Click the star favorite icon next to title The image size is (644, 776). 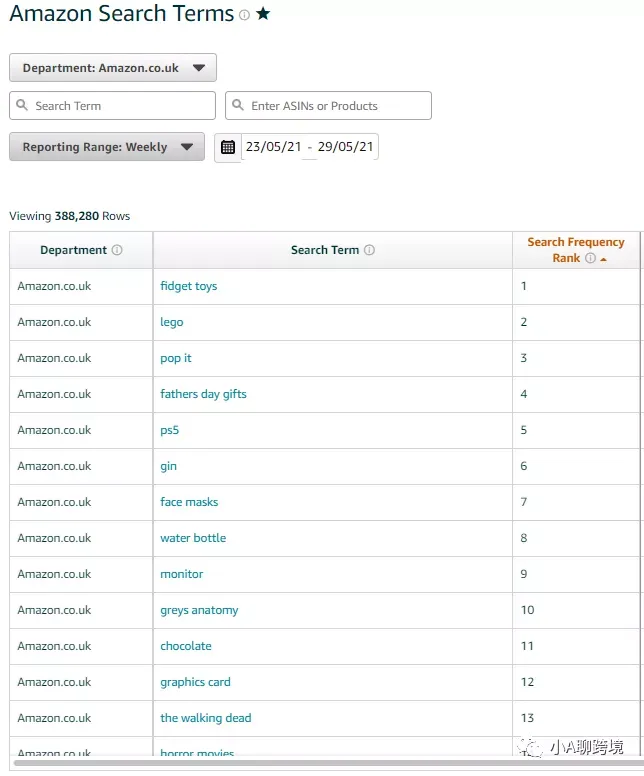[263, 13]
